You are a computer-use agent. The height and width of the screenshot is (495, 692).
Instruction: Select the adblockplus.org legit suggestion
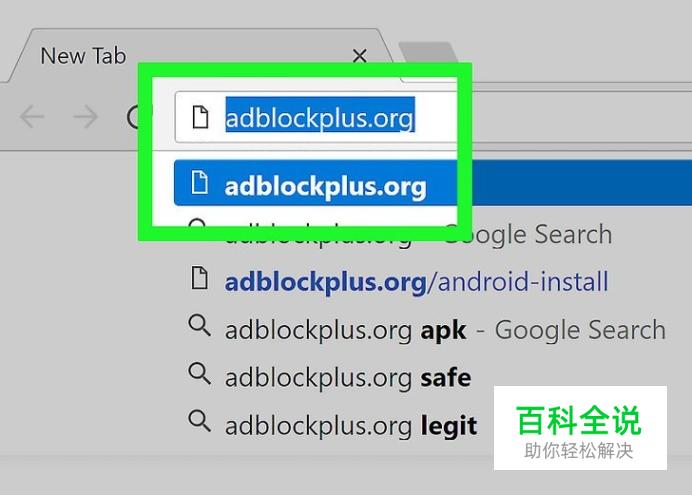351,426
